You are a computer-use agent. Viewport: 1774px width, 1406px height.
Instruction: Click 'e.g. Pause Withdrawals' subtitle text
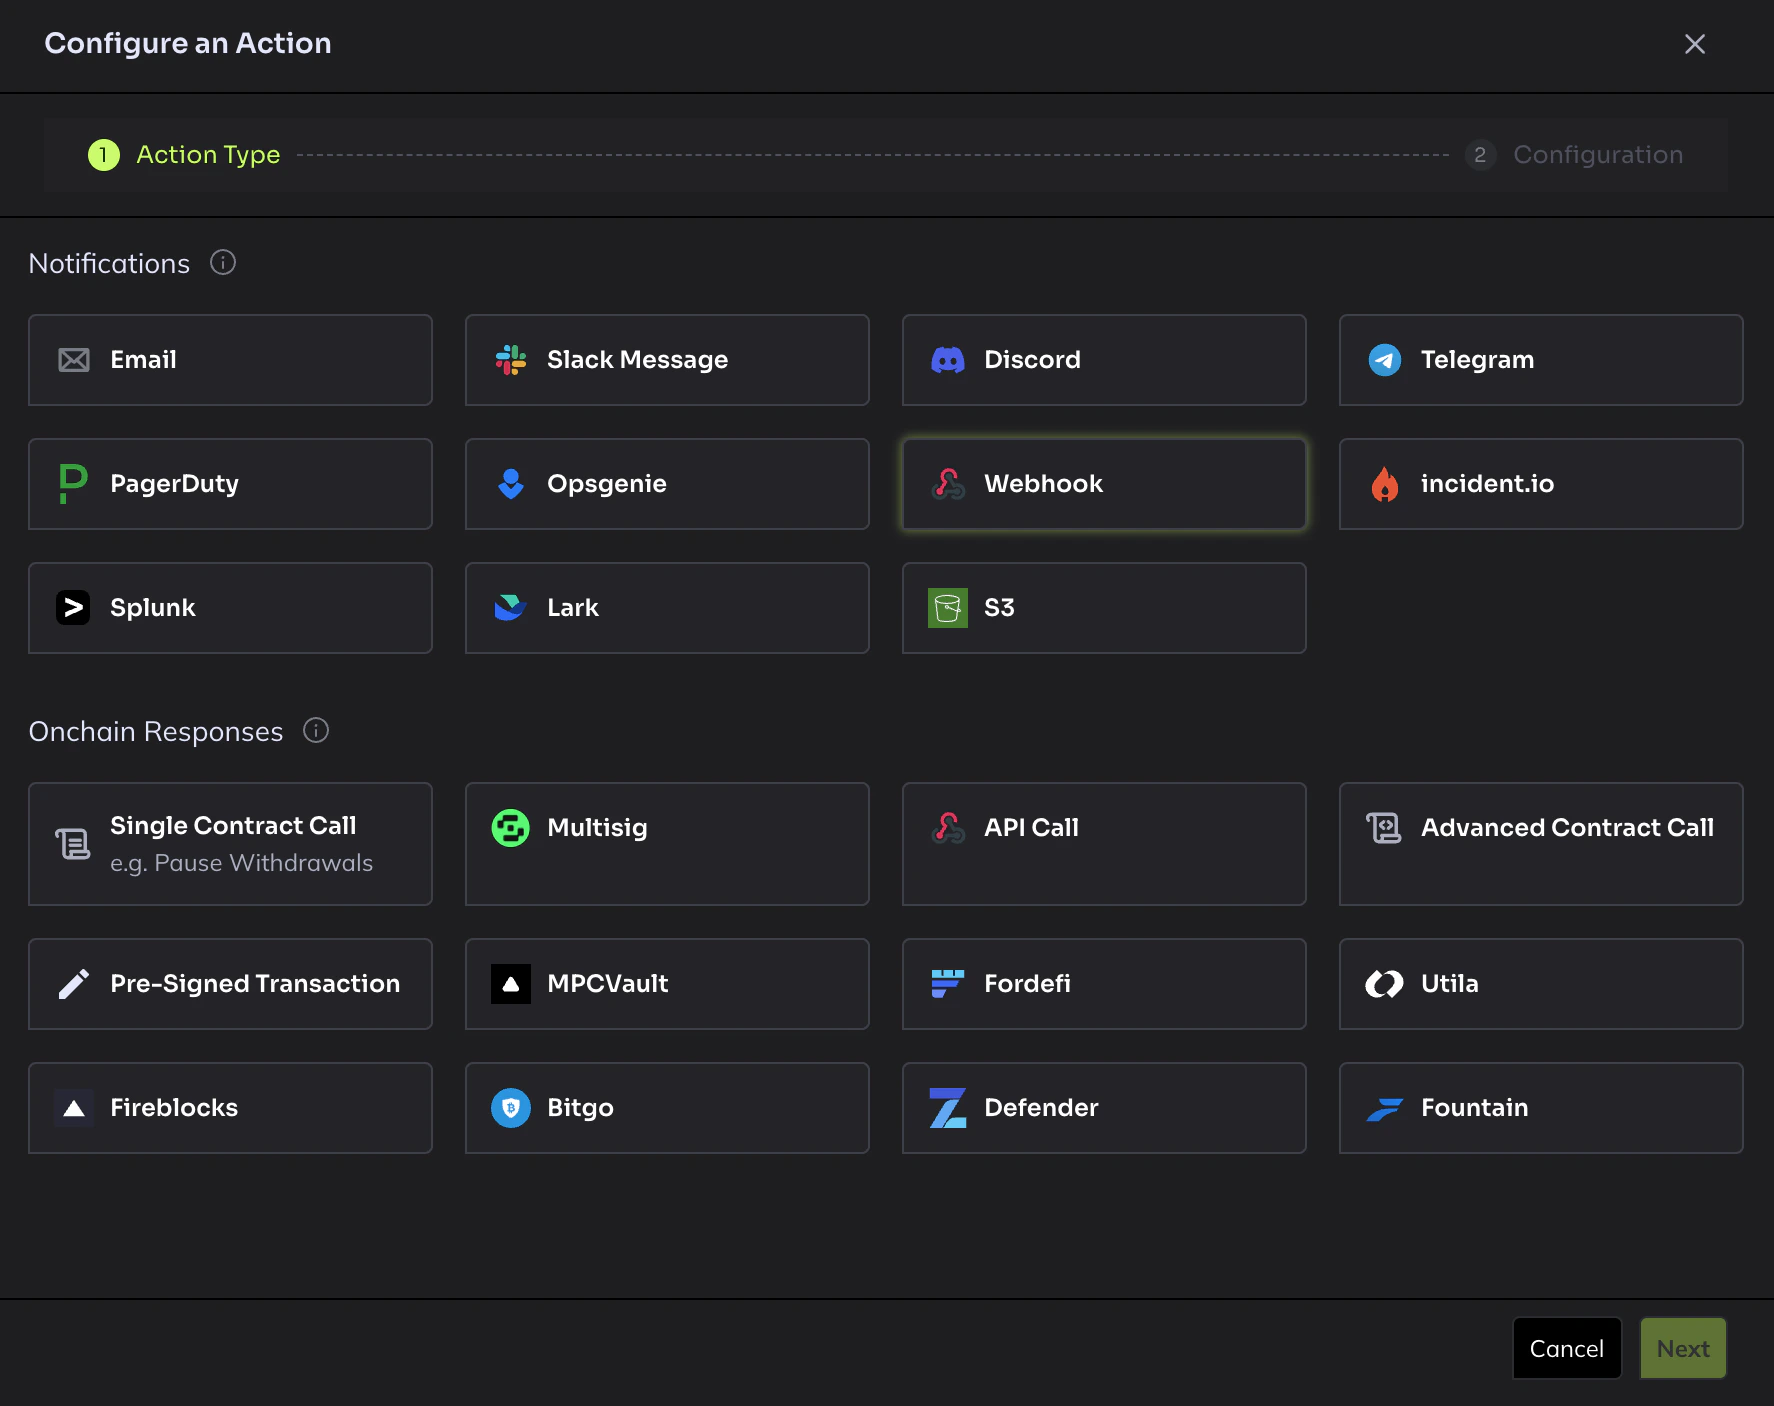click(x=241, y=863)
